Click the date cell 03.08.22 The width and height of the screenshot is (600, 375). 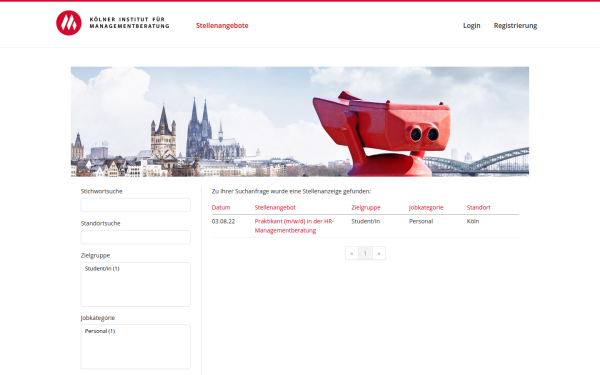pyautogui.click(x=223, y=221)
